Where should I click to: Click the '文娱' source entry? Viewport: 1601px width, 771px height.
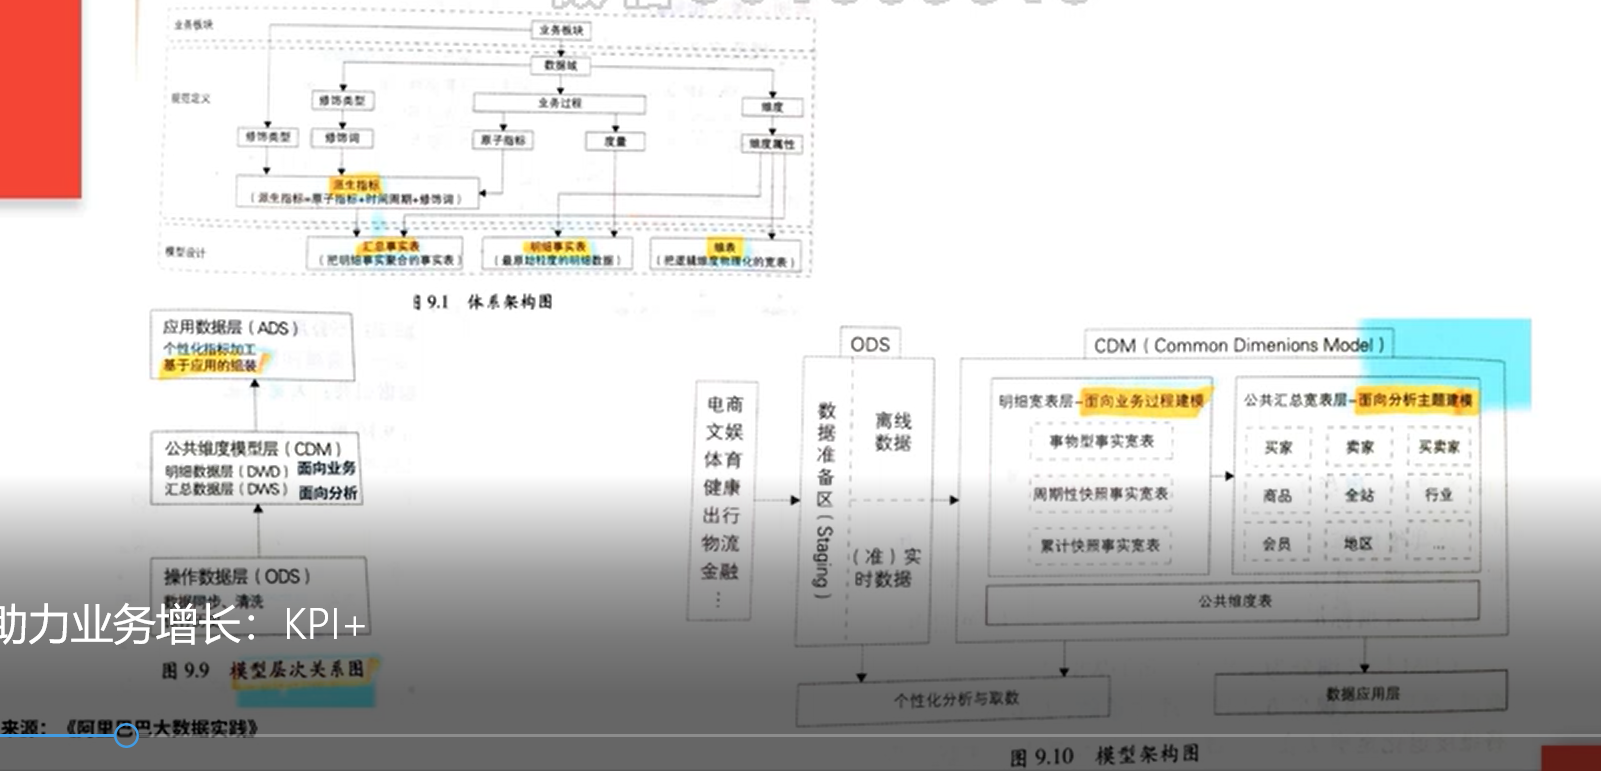coord(724,432)
